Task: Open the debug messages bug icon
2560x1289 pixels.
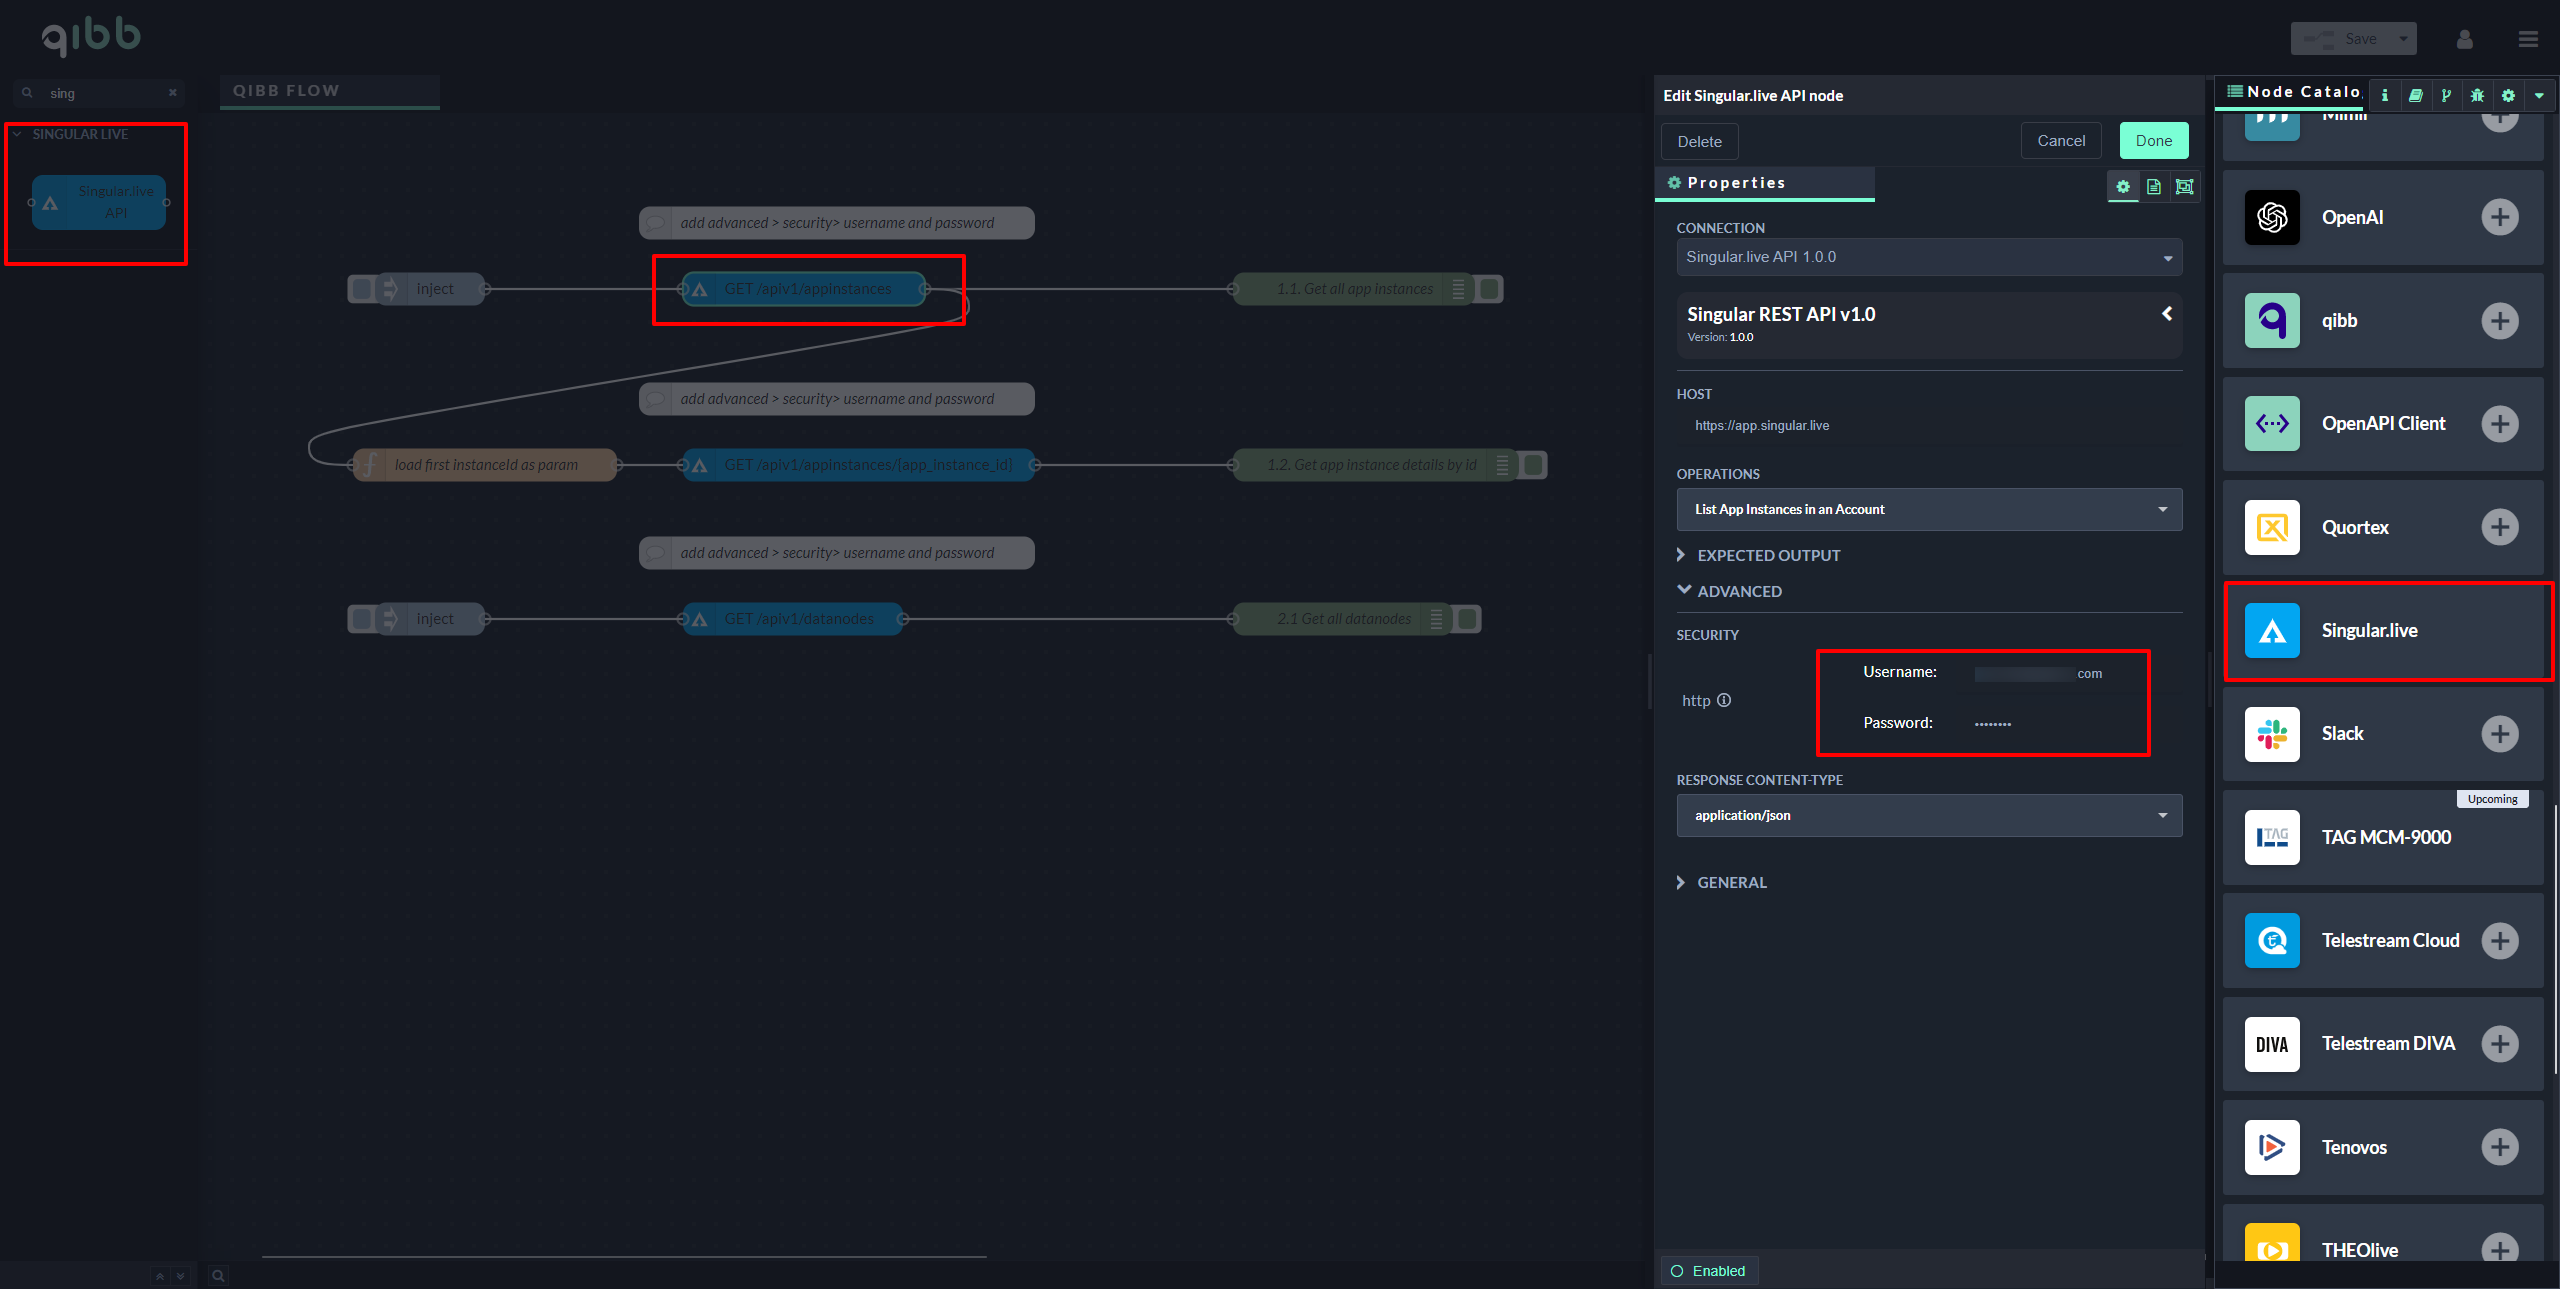Action: pos(2477,95)
